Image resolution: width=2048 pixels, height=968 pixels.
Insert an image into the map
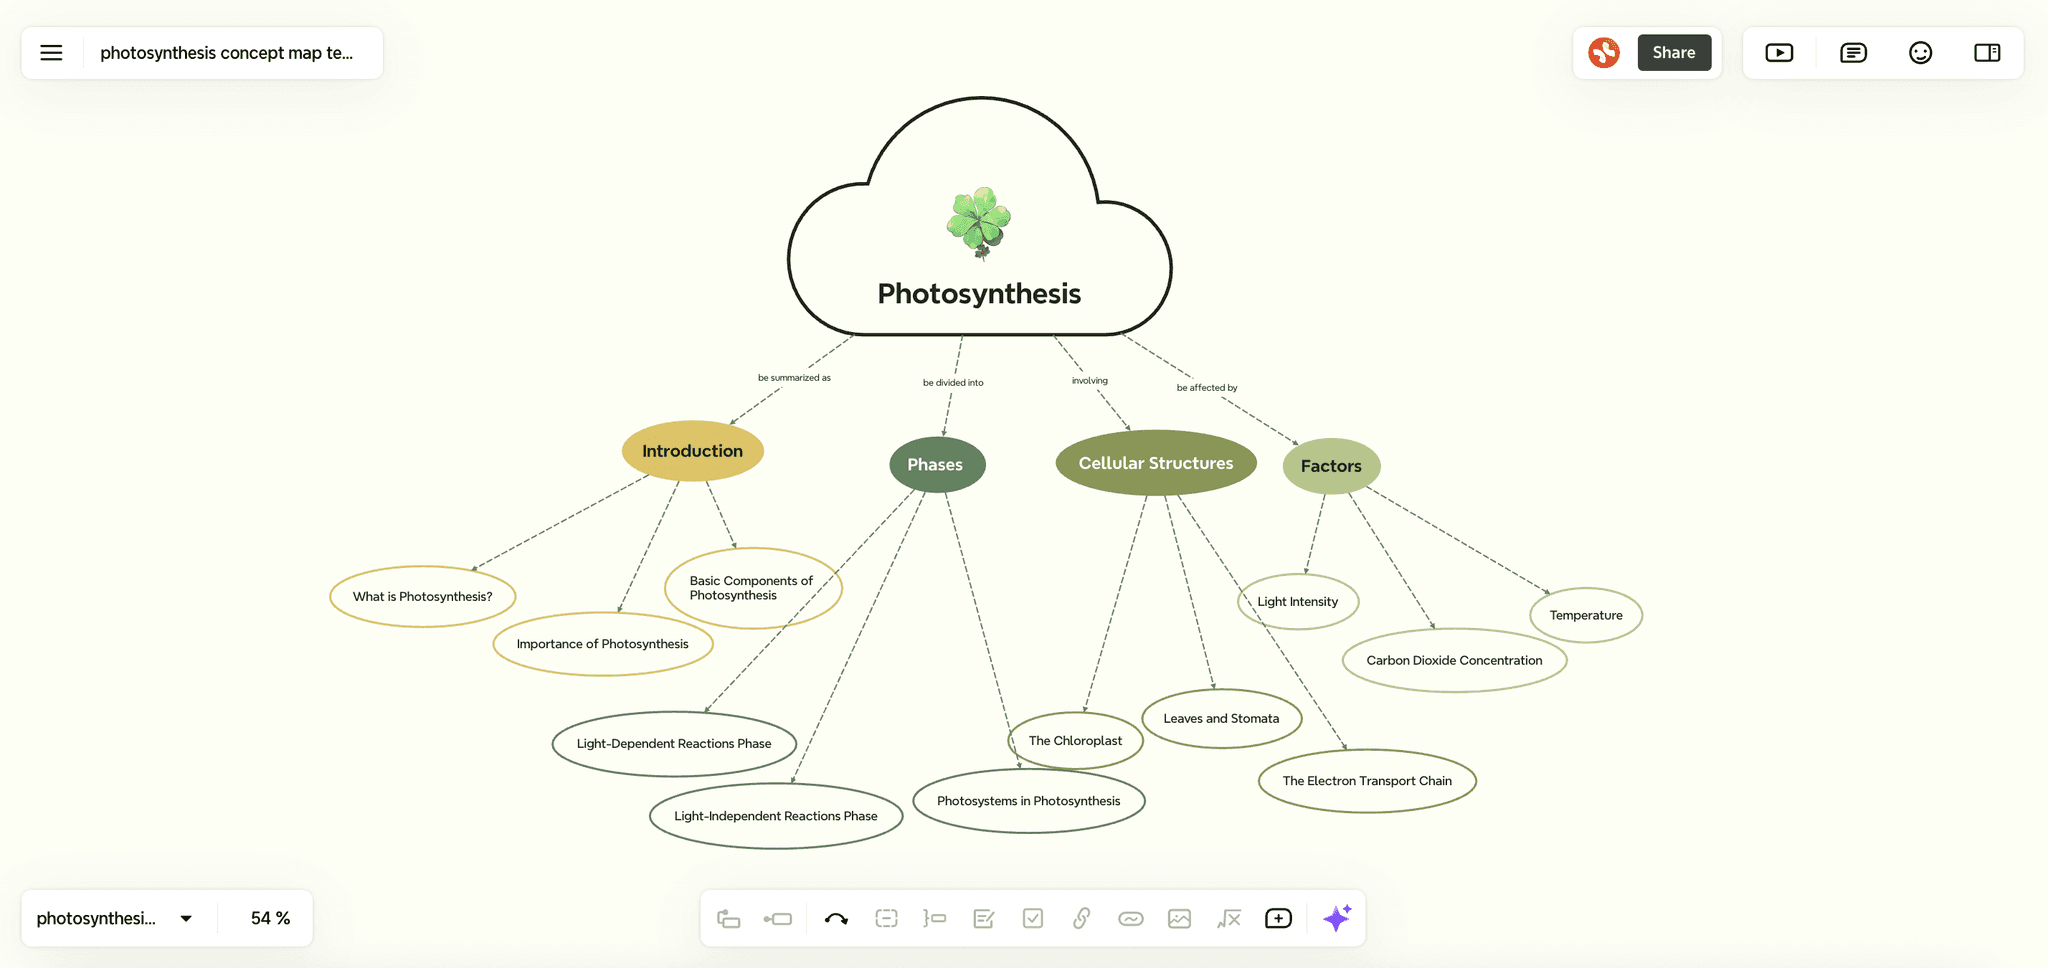[x=1179, y=918]
